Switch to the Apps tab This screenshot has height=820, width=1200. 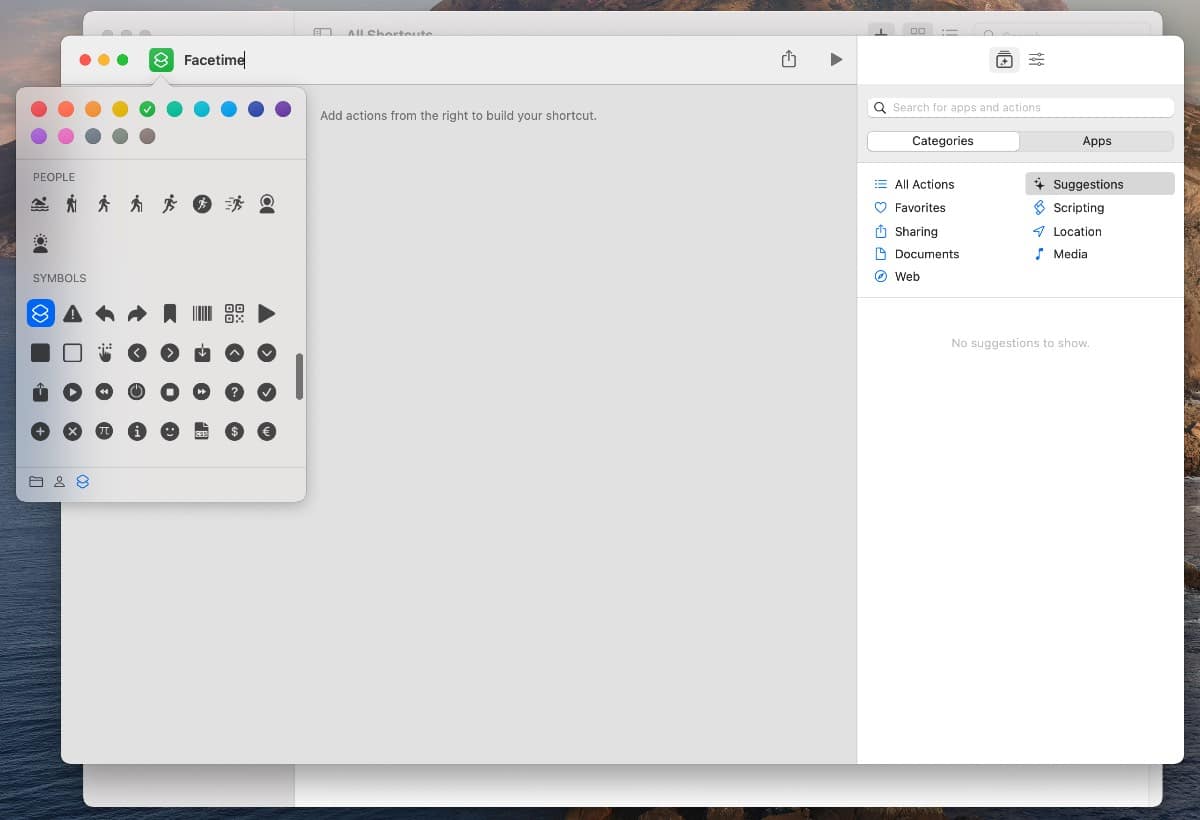pos(1096,141)
